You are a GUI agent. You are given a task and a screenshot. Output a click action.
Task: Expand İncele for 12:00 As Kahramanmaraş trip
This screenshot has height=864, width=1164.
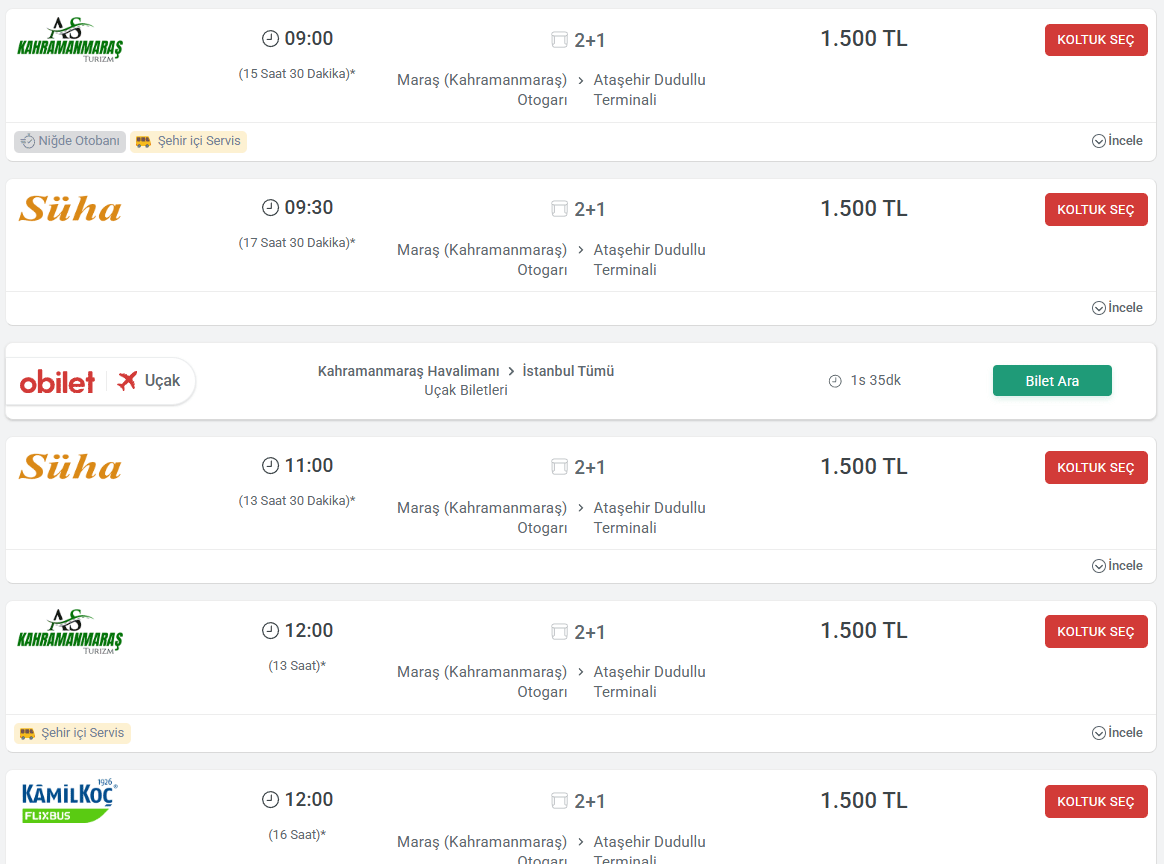(1117, 733)
